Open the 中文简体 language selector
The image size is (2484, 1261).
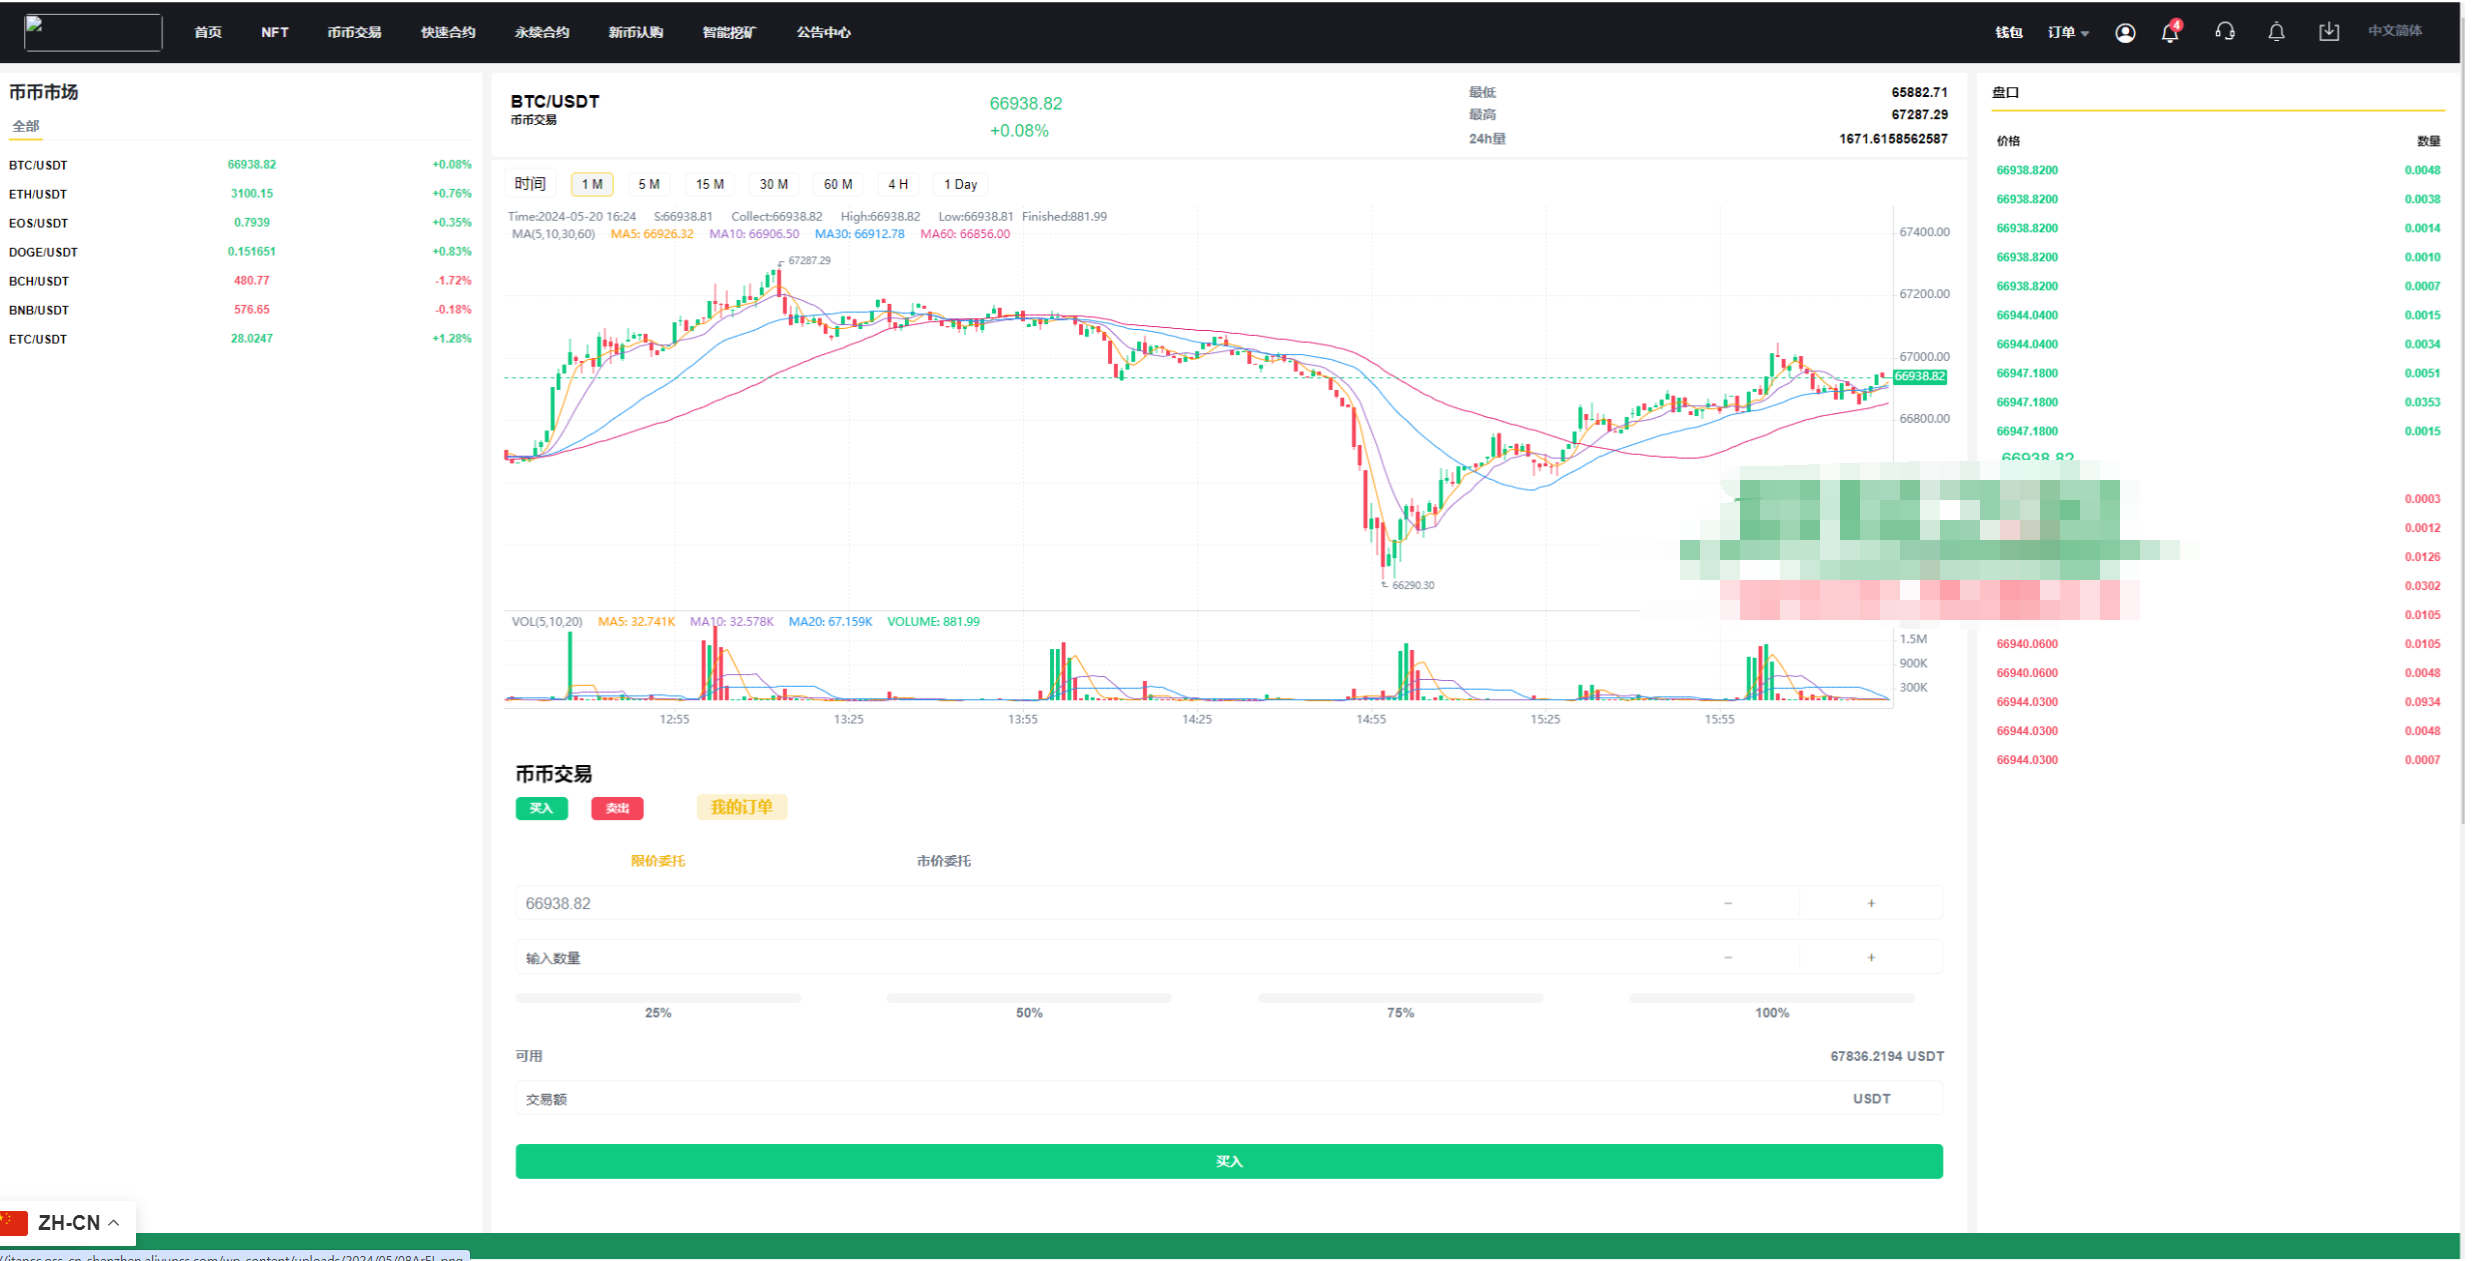2395,31
